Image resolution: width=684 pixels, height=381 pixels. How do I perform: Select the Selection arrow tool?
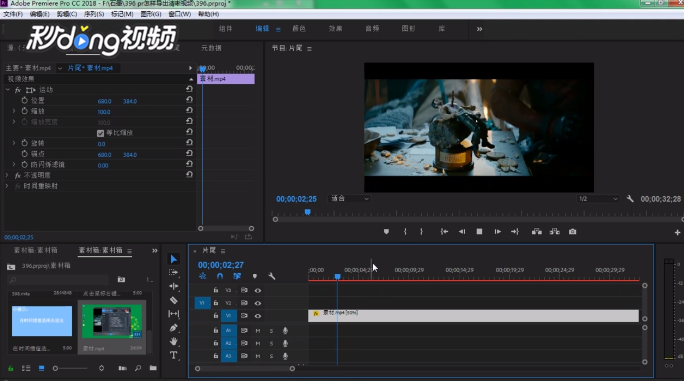[x=174, y=259]
